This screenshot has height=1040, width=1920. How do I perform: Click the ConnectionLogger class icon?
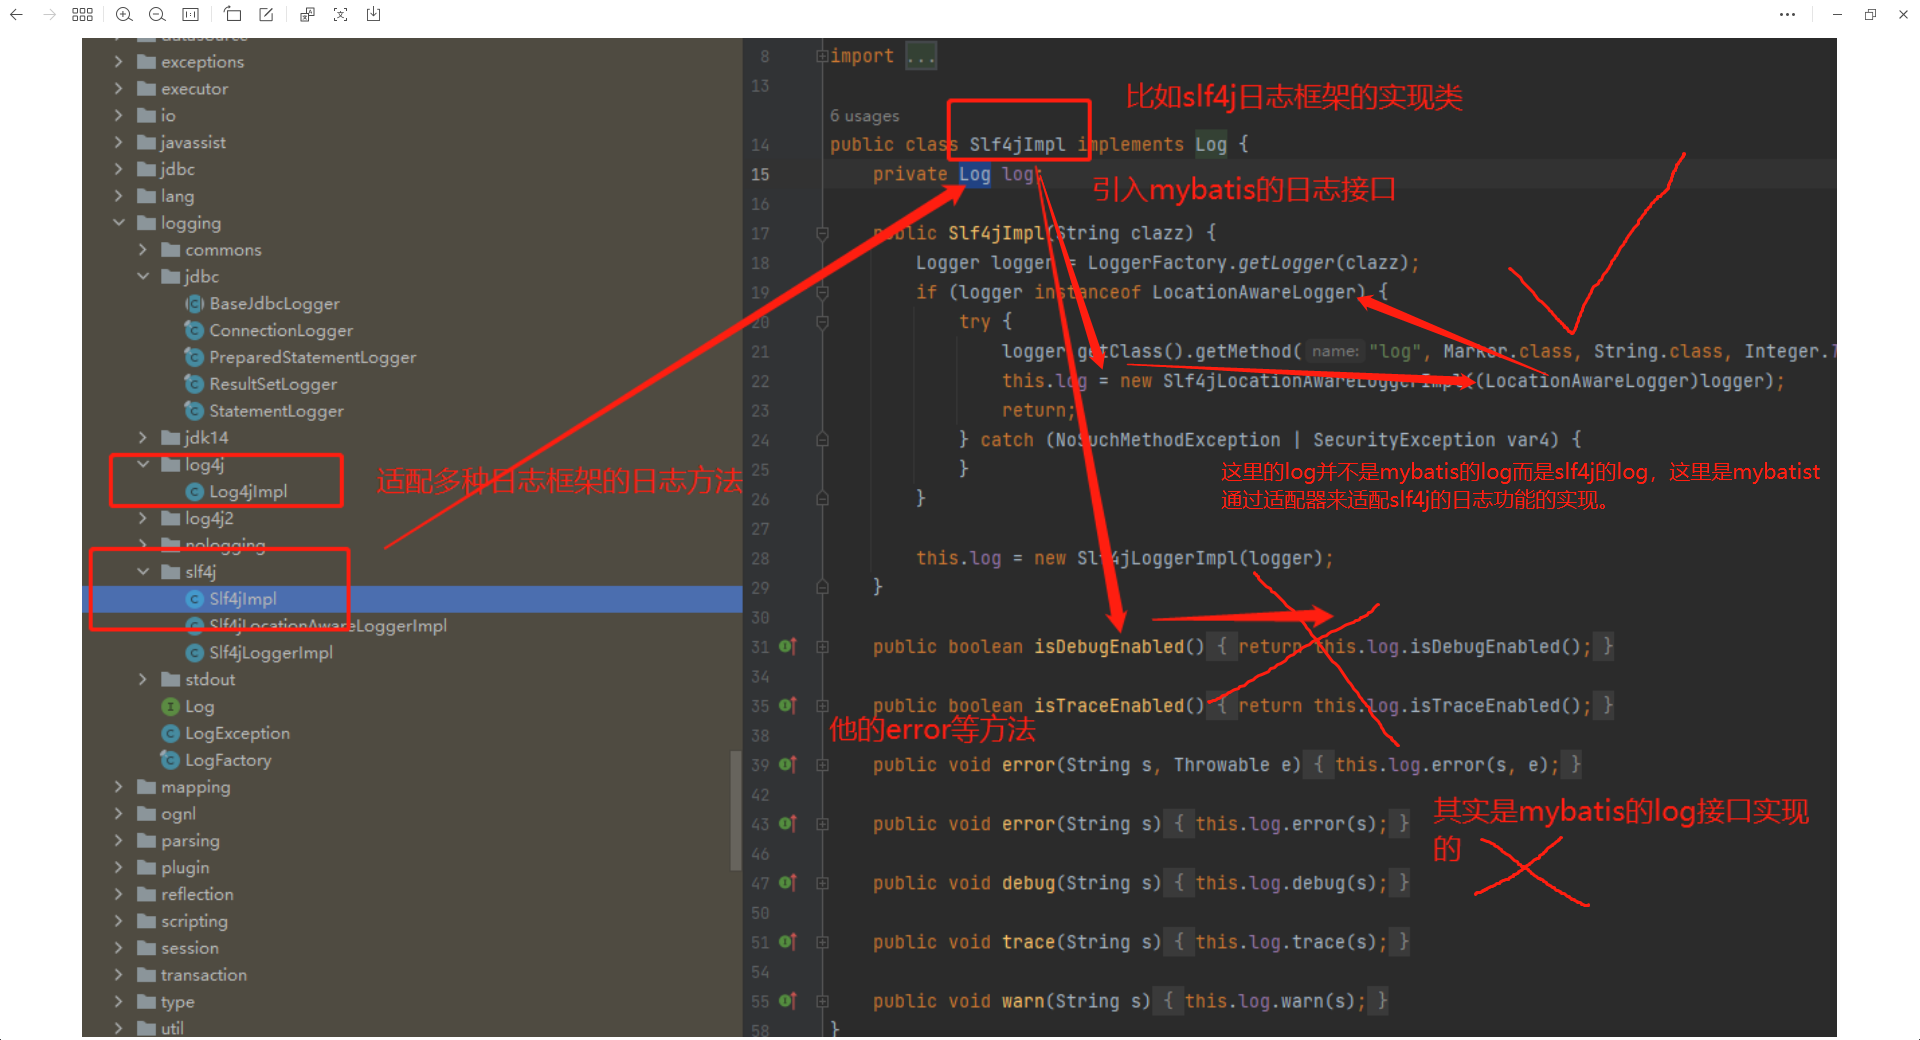point(195,331)
